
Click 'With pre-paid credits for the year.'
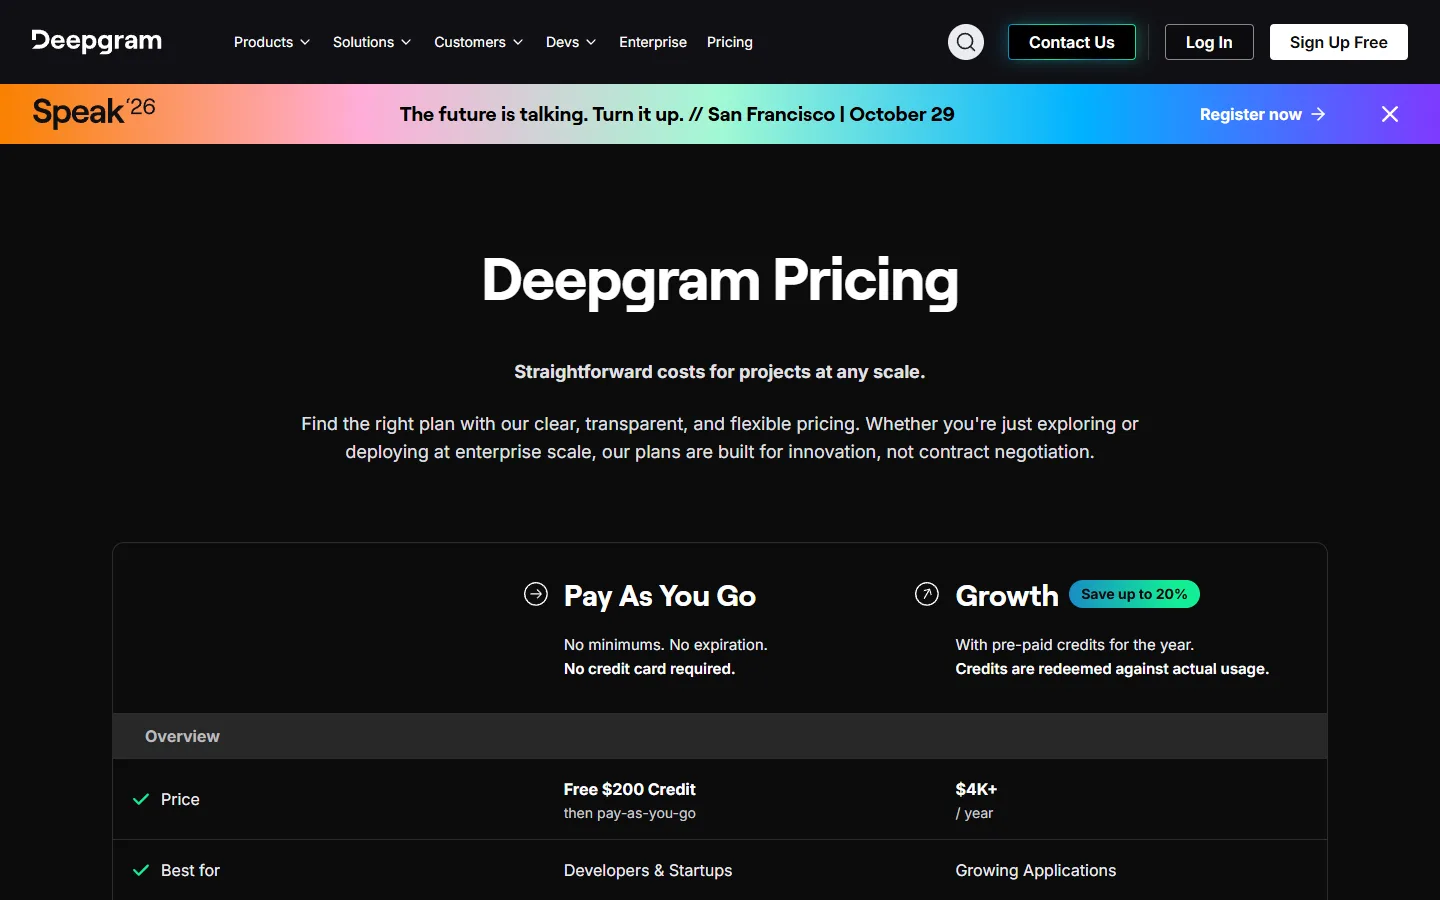click(1075, 645)
